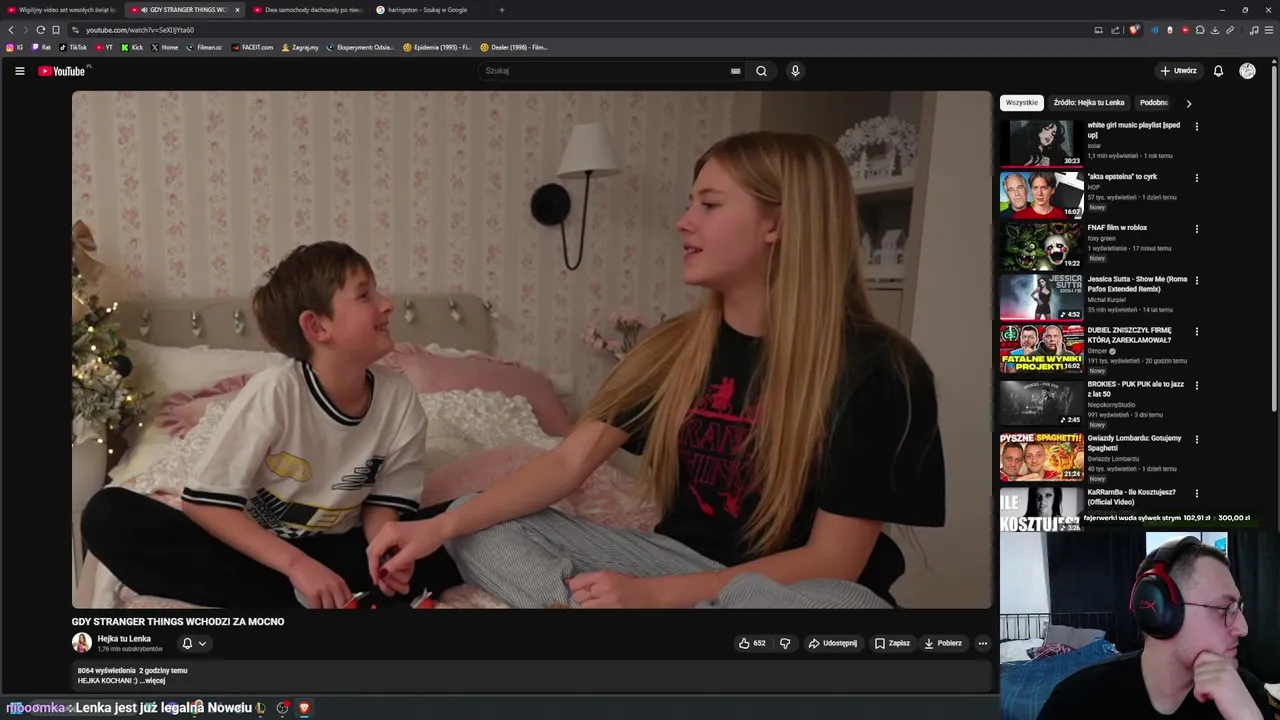
Task: Open the YouTube hamburger guide menu
Action: [19, 71]
